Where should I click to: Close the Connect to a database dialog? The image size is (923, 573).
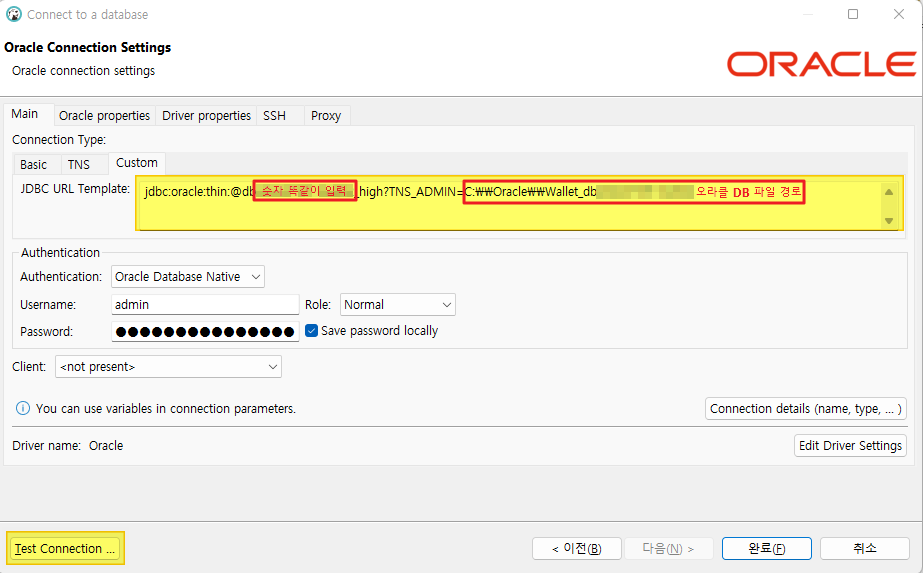tap(898, 14)
